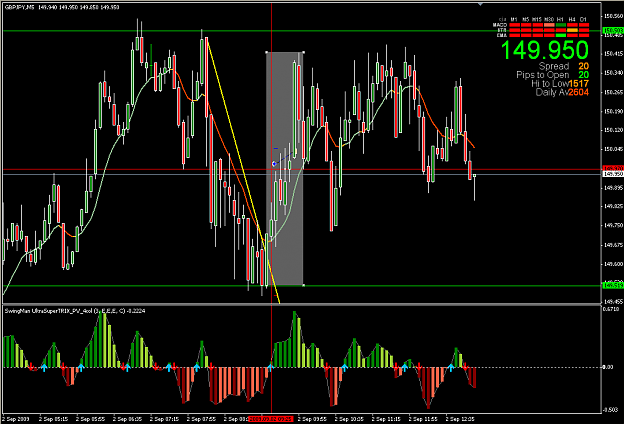The image size is (625, 425).
Task: Click the red 149.970 price label
Action: pos(613,169)
